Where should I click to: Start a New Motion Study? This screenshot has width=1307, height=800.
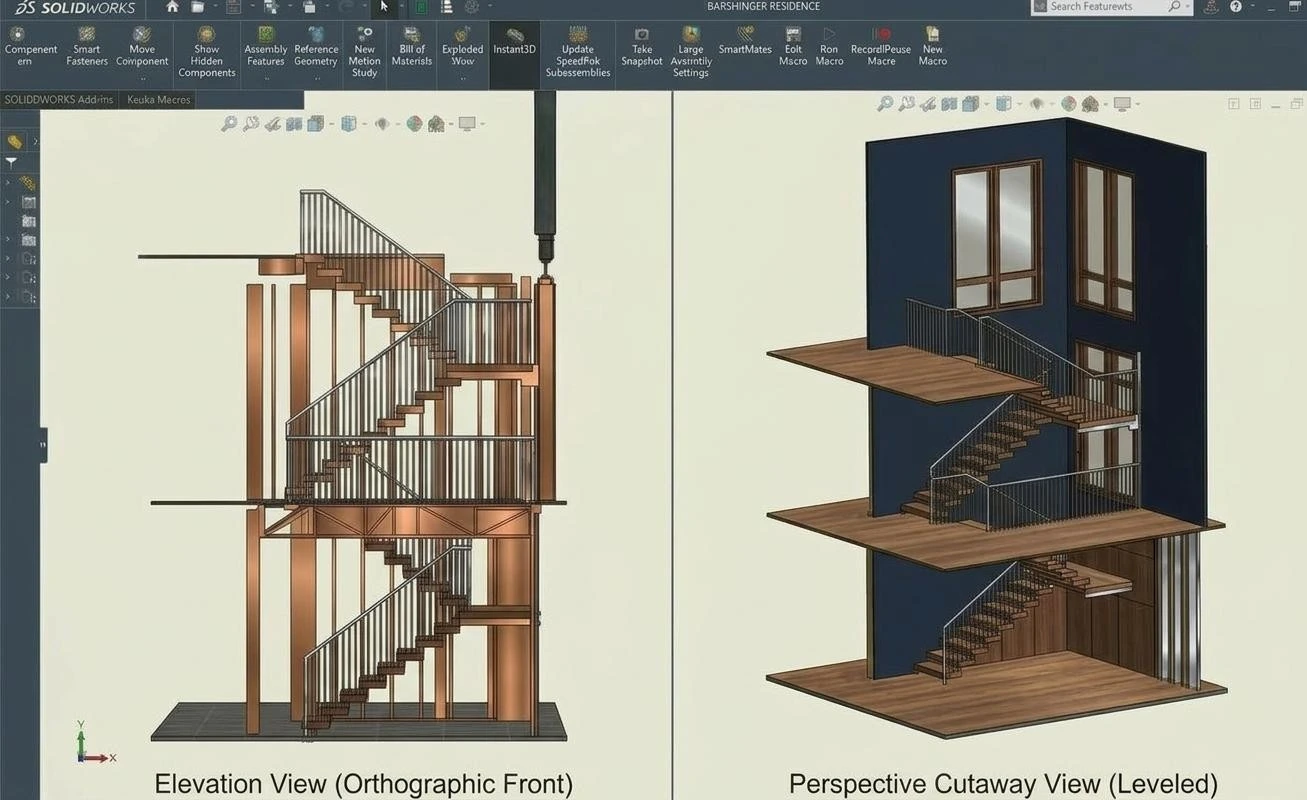(365, 53)
